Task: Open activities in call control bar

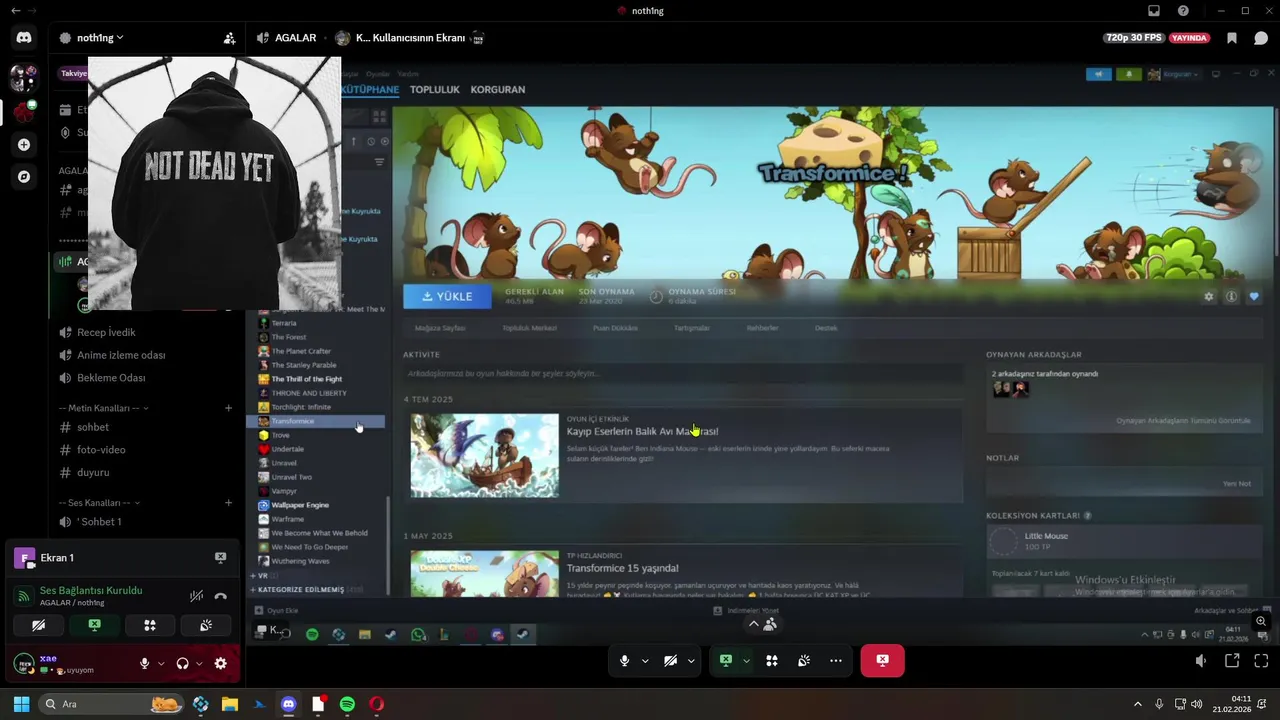Action: pyautogui.click(x=772, y=661)
